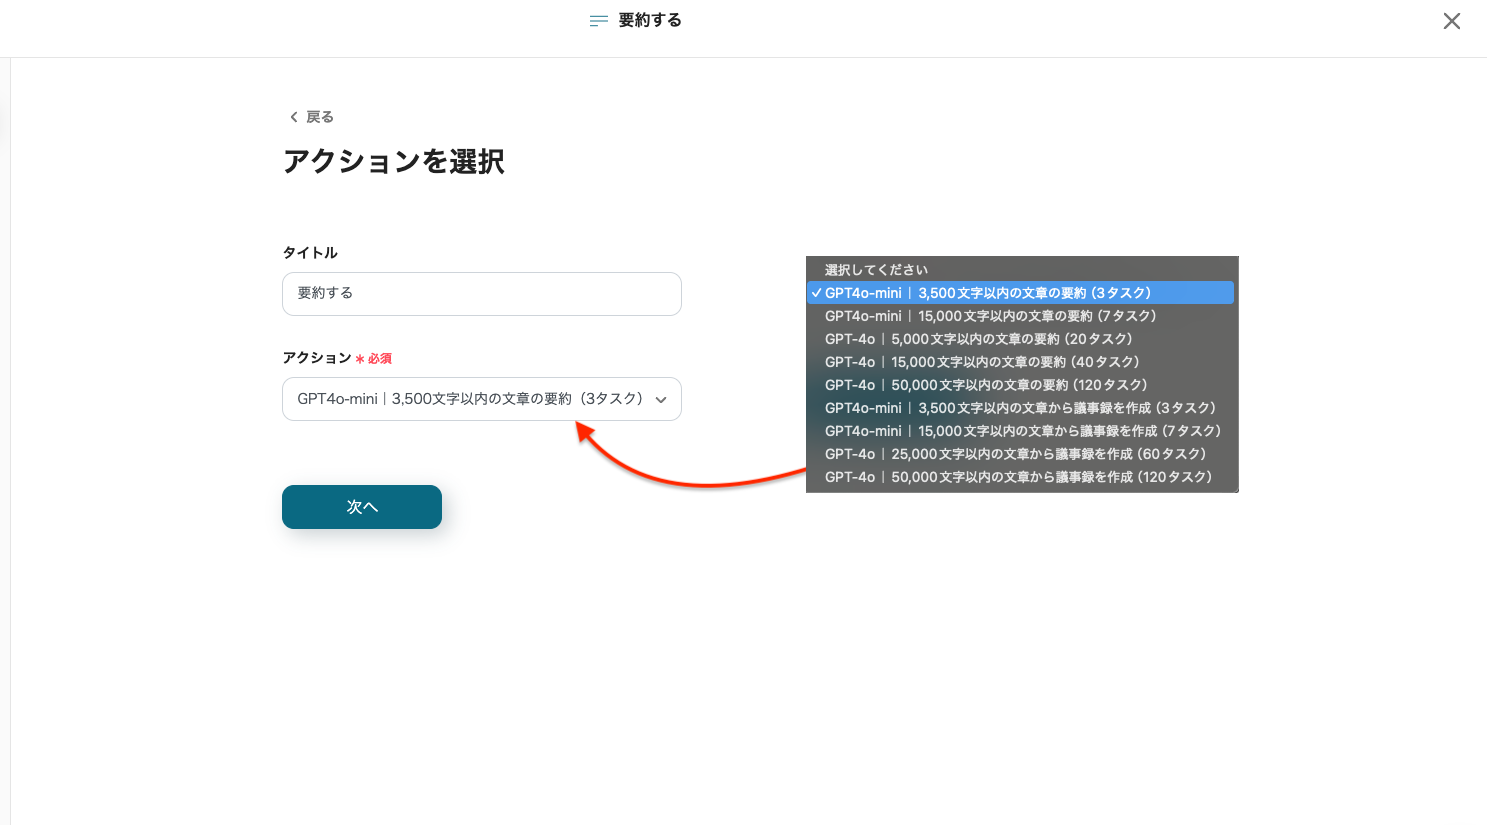Pick GPT4o-mini 15,000文字 議事録を作成 option
Image resolution: width=1487 pixels, height=825 pixels.
1022,431
